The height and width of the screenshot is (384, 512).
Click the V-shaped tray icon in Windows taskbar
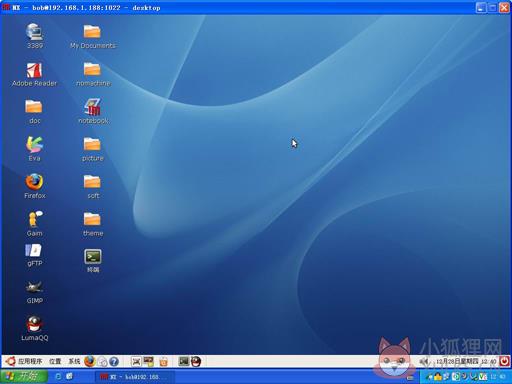coord(483,377)
